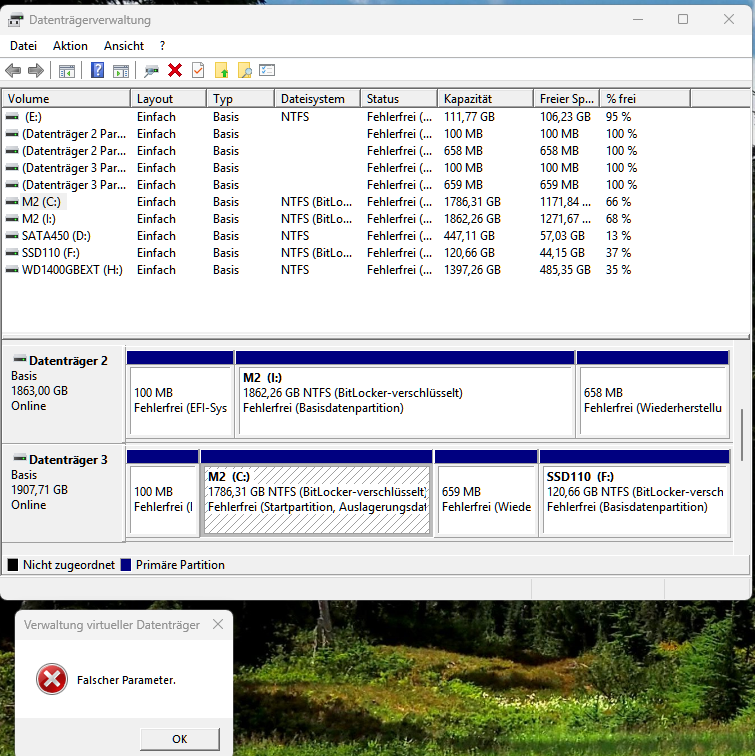The width and height of the screenshot is (755, 756).
Task: Open the Aktion menu
Action: coord(70,46)
